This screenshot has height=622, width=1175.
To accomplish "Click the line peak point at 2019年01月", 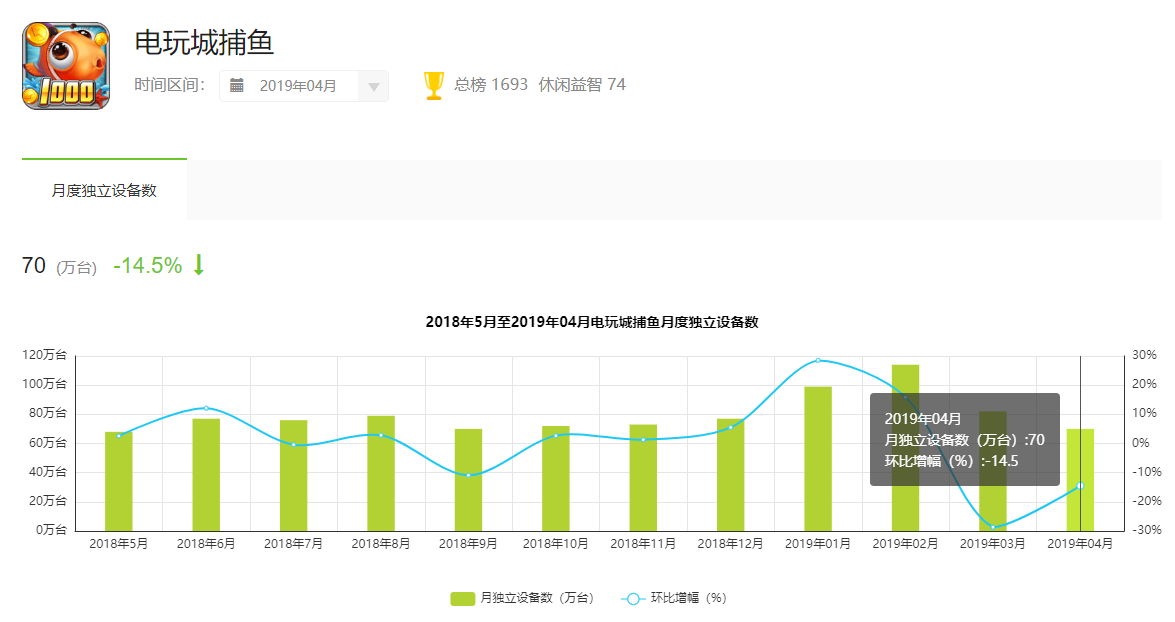I will 818,360.
